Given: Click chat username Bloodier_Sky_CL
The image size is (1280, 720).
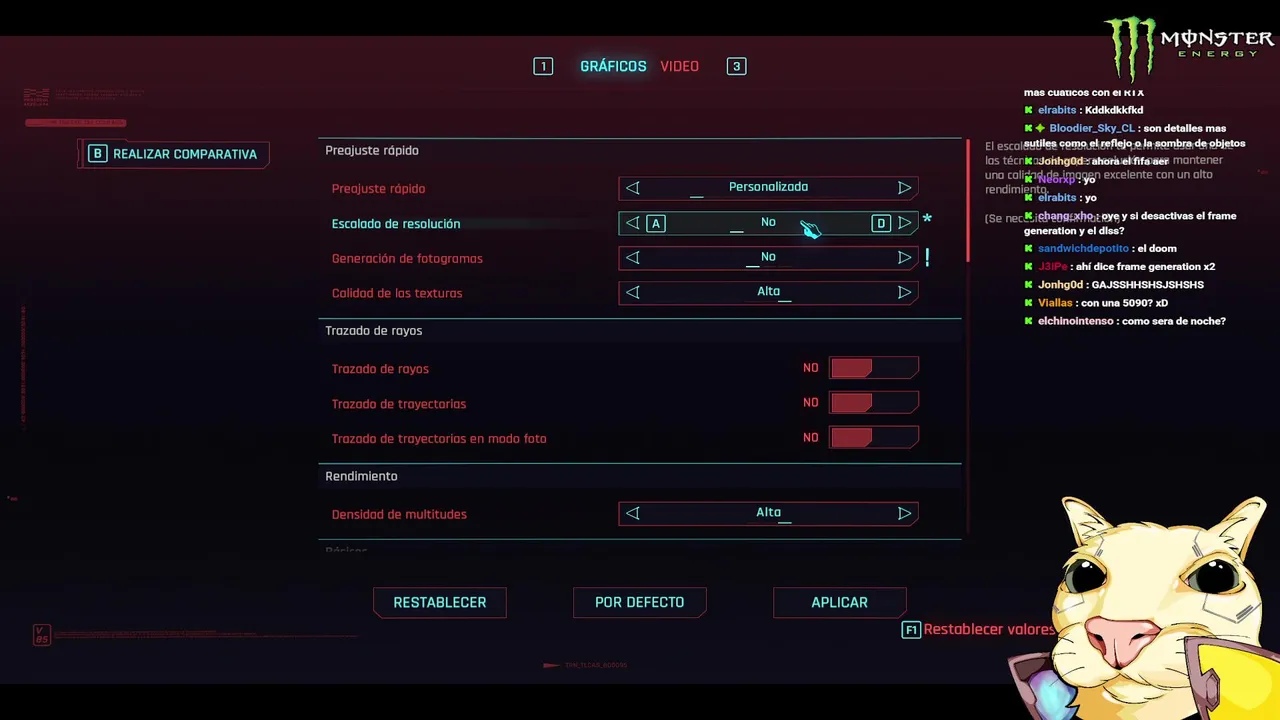Looking at the screenshot, I should (1092, 128).
